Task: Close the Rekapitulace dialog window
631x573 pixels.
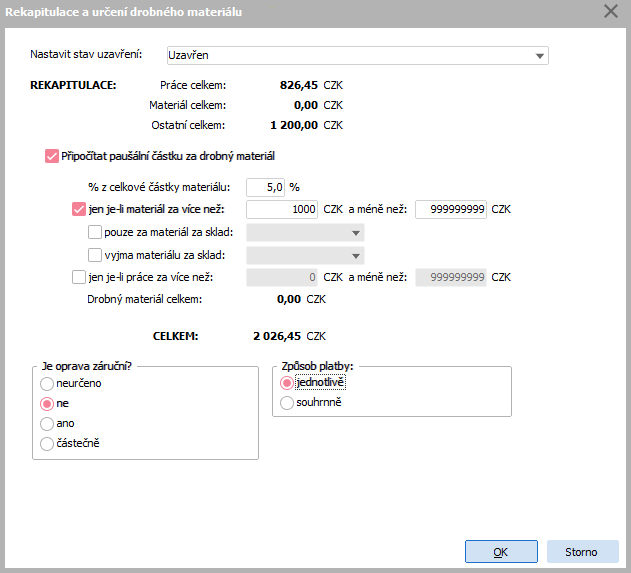Action: pyautogui.click(x=610, y=12)
